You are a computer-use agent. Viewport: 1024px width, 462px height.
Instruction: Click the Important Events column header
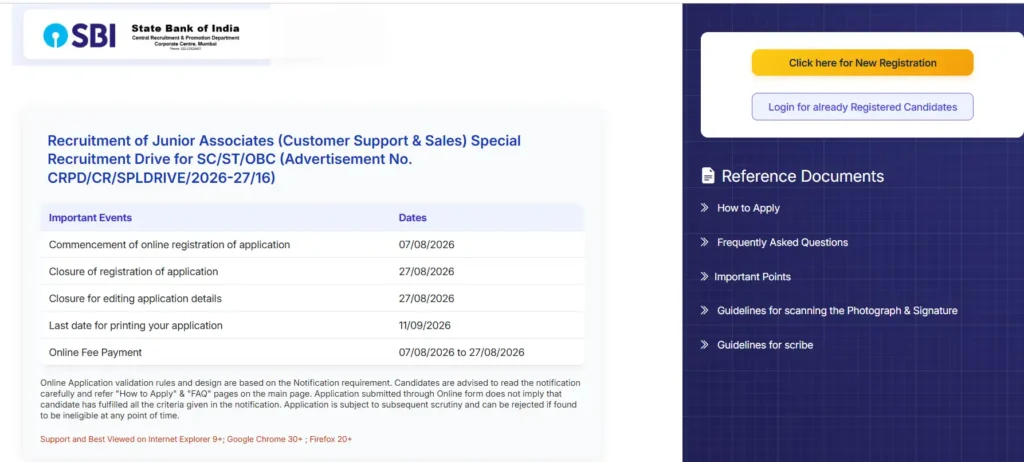(x=90, y=218)
